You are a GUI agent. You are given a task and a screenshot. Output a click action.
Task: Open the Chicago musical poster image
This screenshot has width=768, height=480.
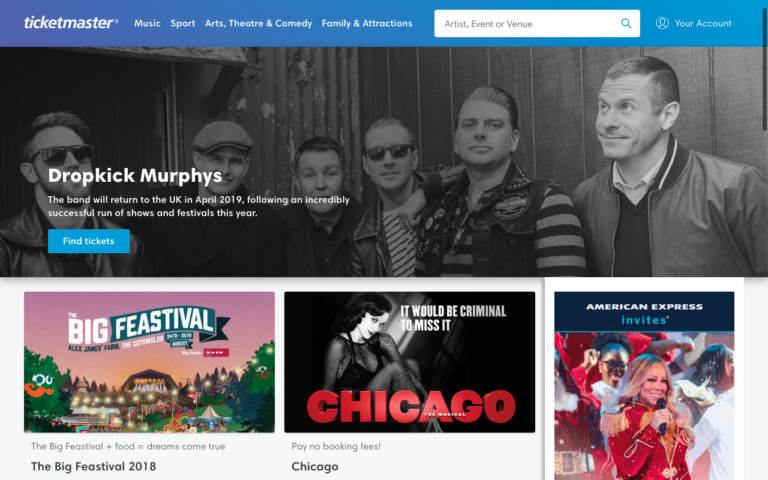click(409, 361)
